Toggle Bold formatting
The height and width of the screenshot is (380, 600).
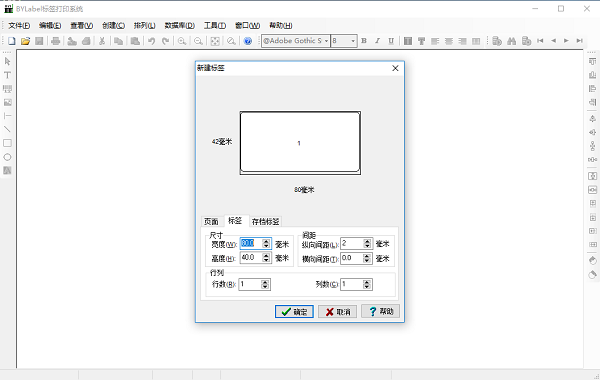[364, 41]
